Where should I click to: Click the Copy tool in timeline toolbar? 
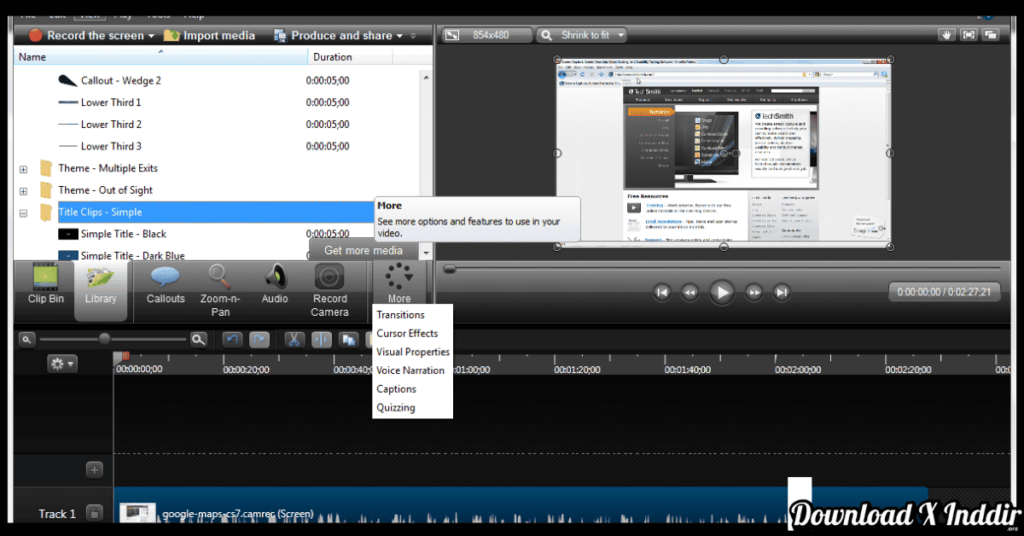(349, 339)
